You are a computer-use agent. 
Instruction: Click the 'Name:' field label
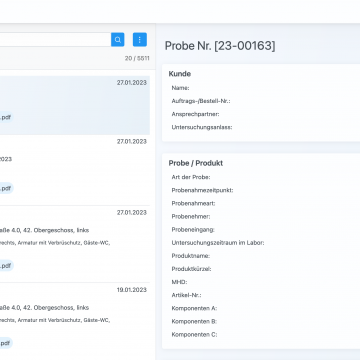pyautogui.click(x=180, y=88)
